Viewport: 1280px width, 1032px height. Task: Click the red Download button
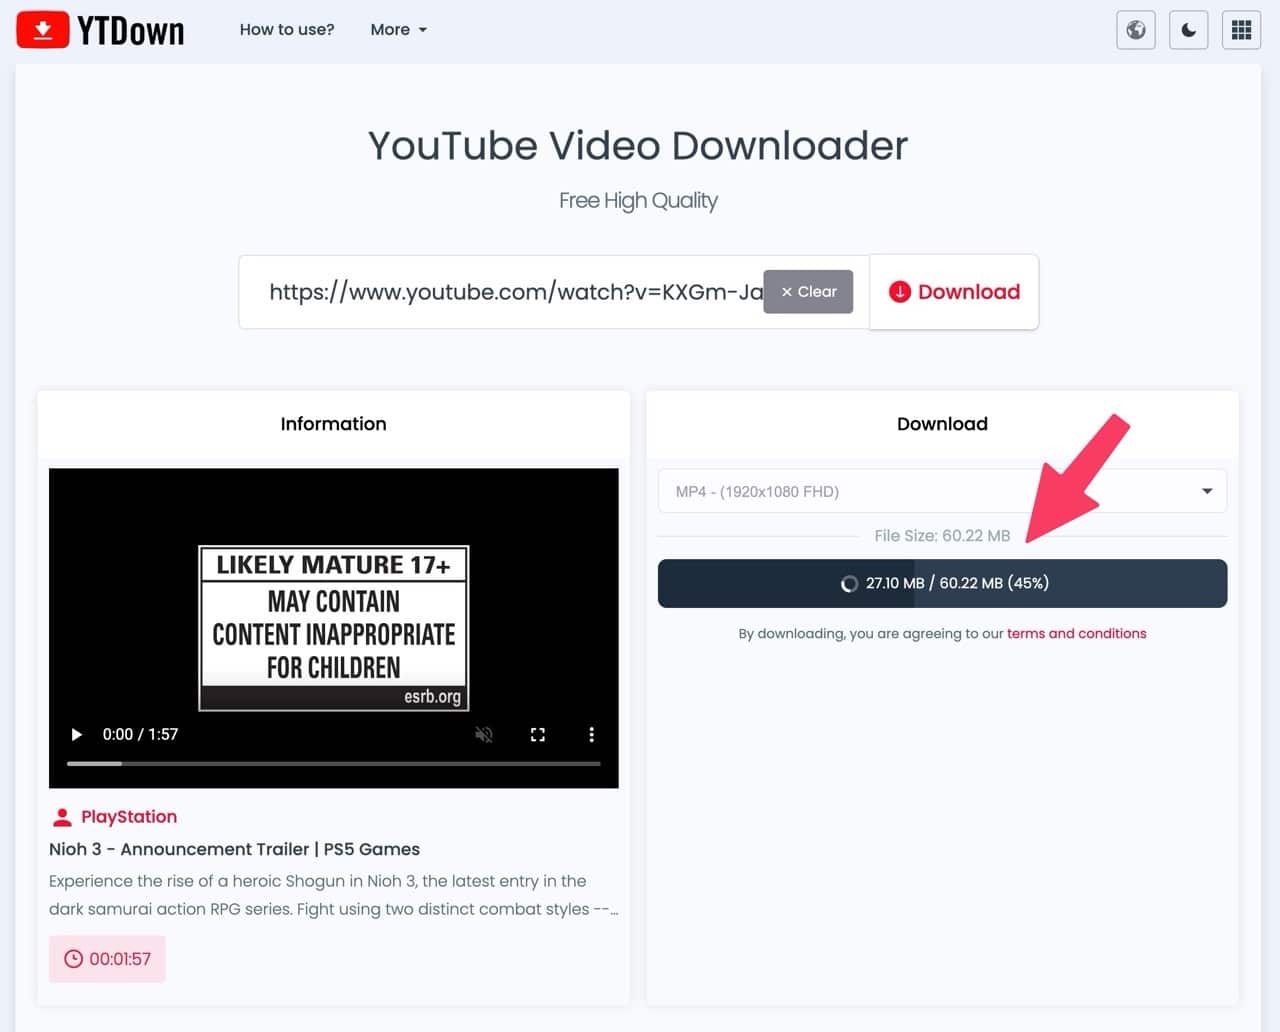[954, 292]
